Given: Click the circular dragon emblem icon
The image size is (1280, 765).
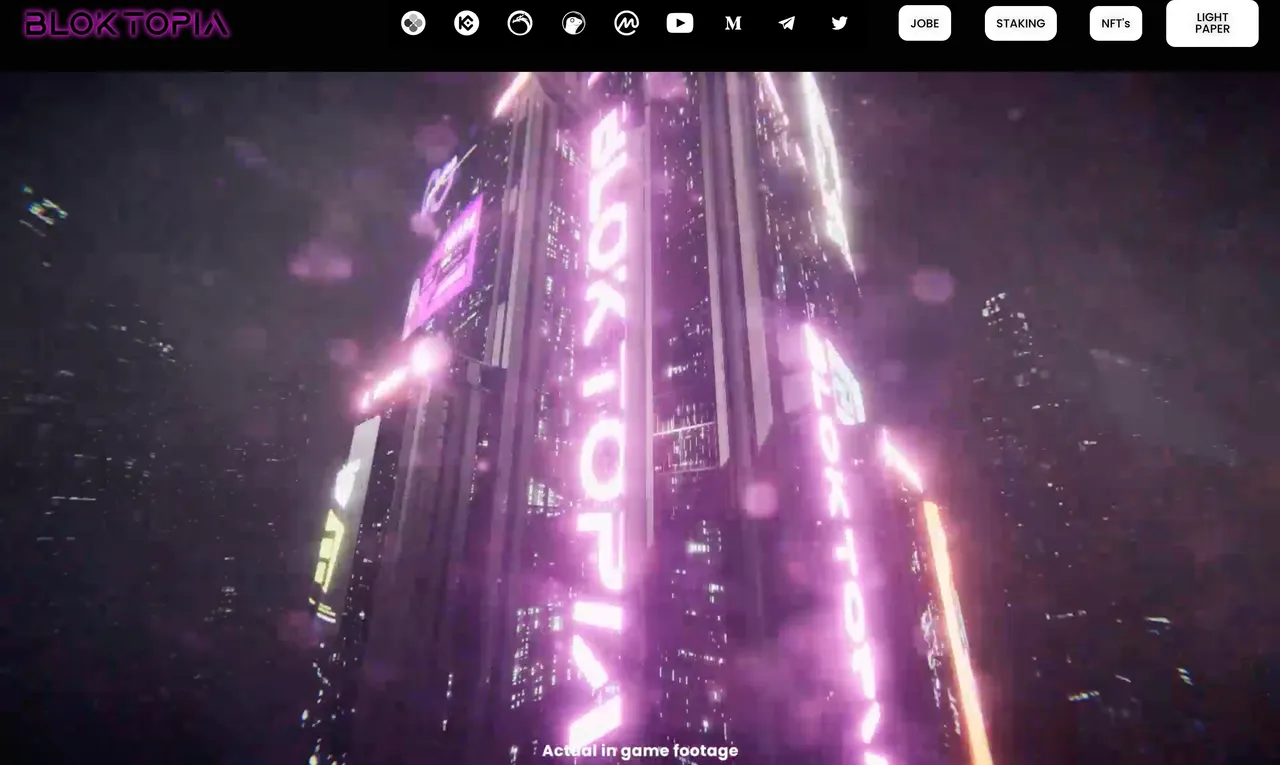Looking at the screenshot, I should [520, 23].
